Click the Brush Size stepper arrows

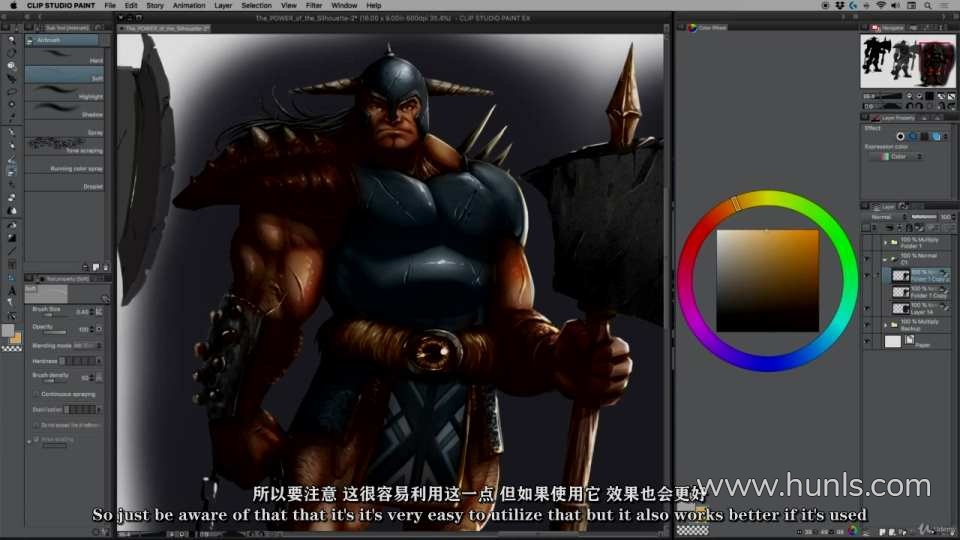pyautogui.click(x=92, y=312)
